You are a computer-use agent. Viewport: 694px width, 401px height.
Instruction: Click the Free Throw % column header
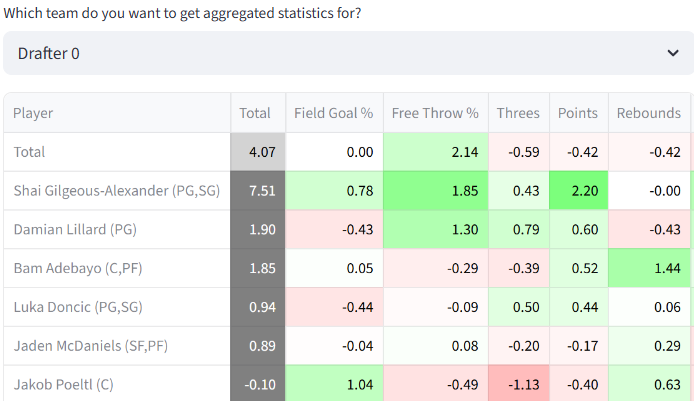pos(435,113)
